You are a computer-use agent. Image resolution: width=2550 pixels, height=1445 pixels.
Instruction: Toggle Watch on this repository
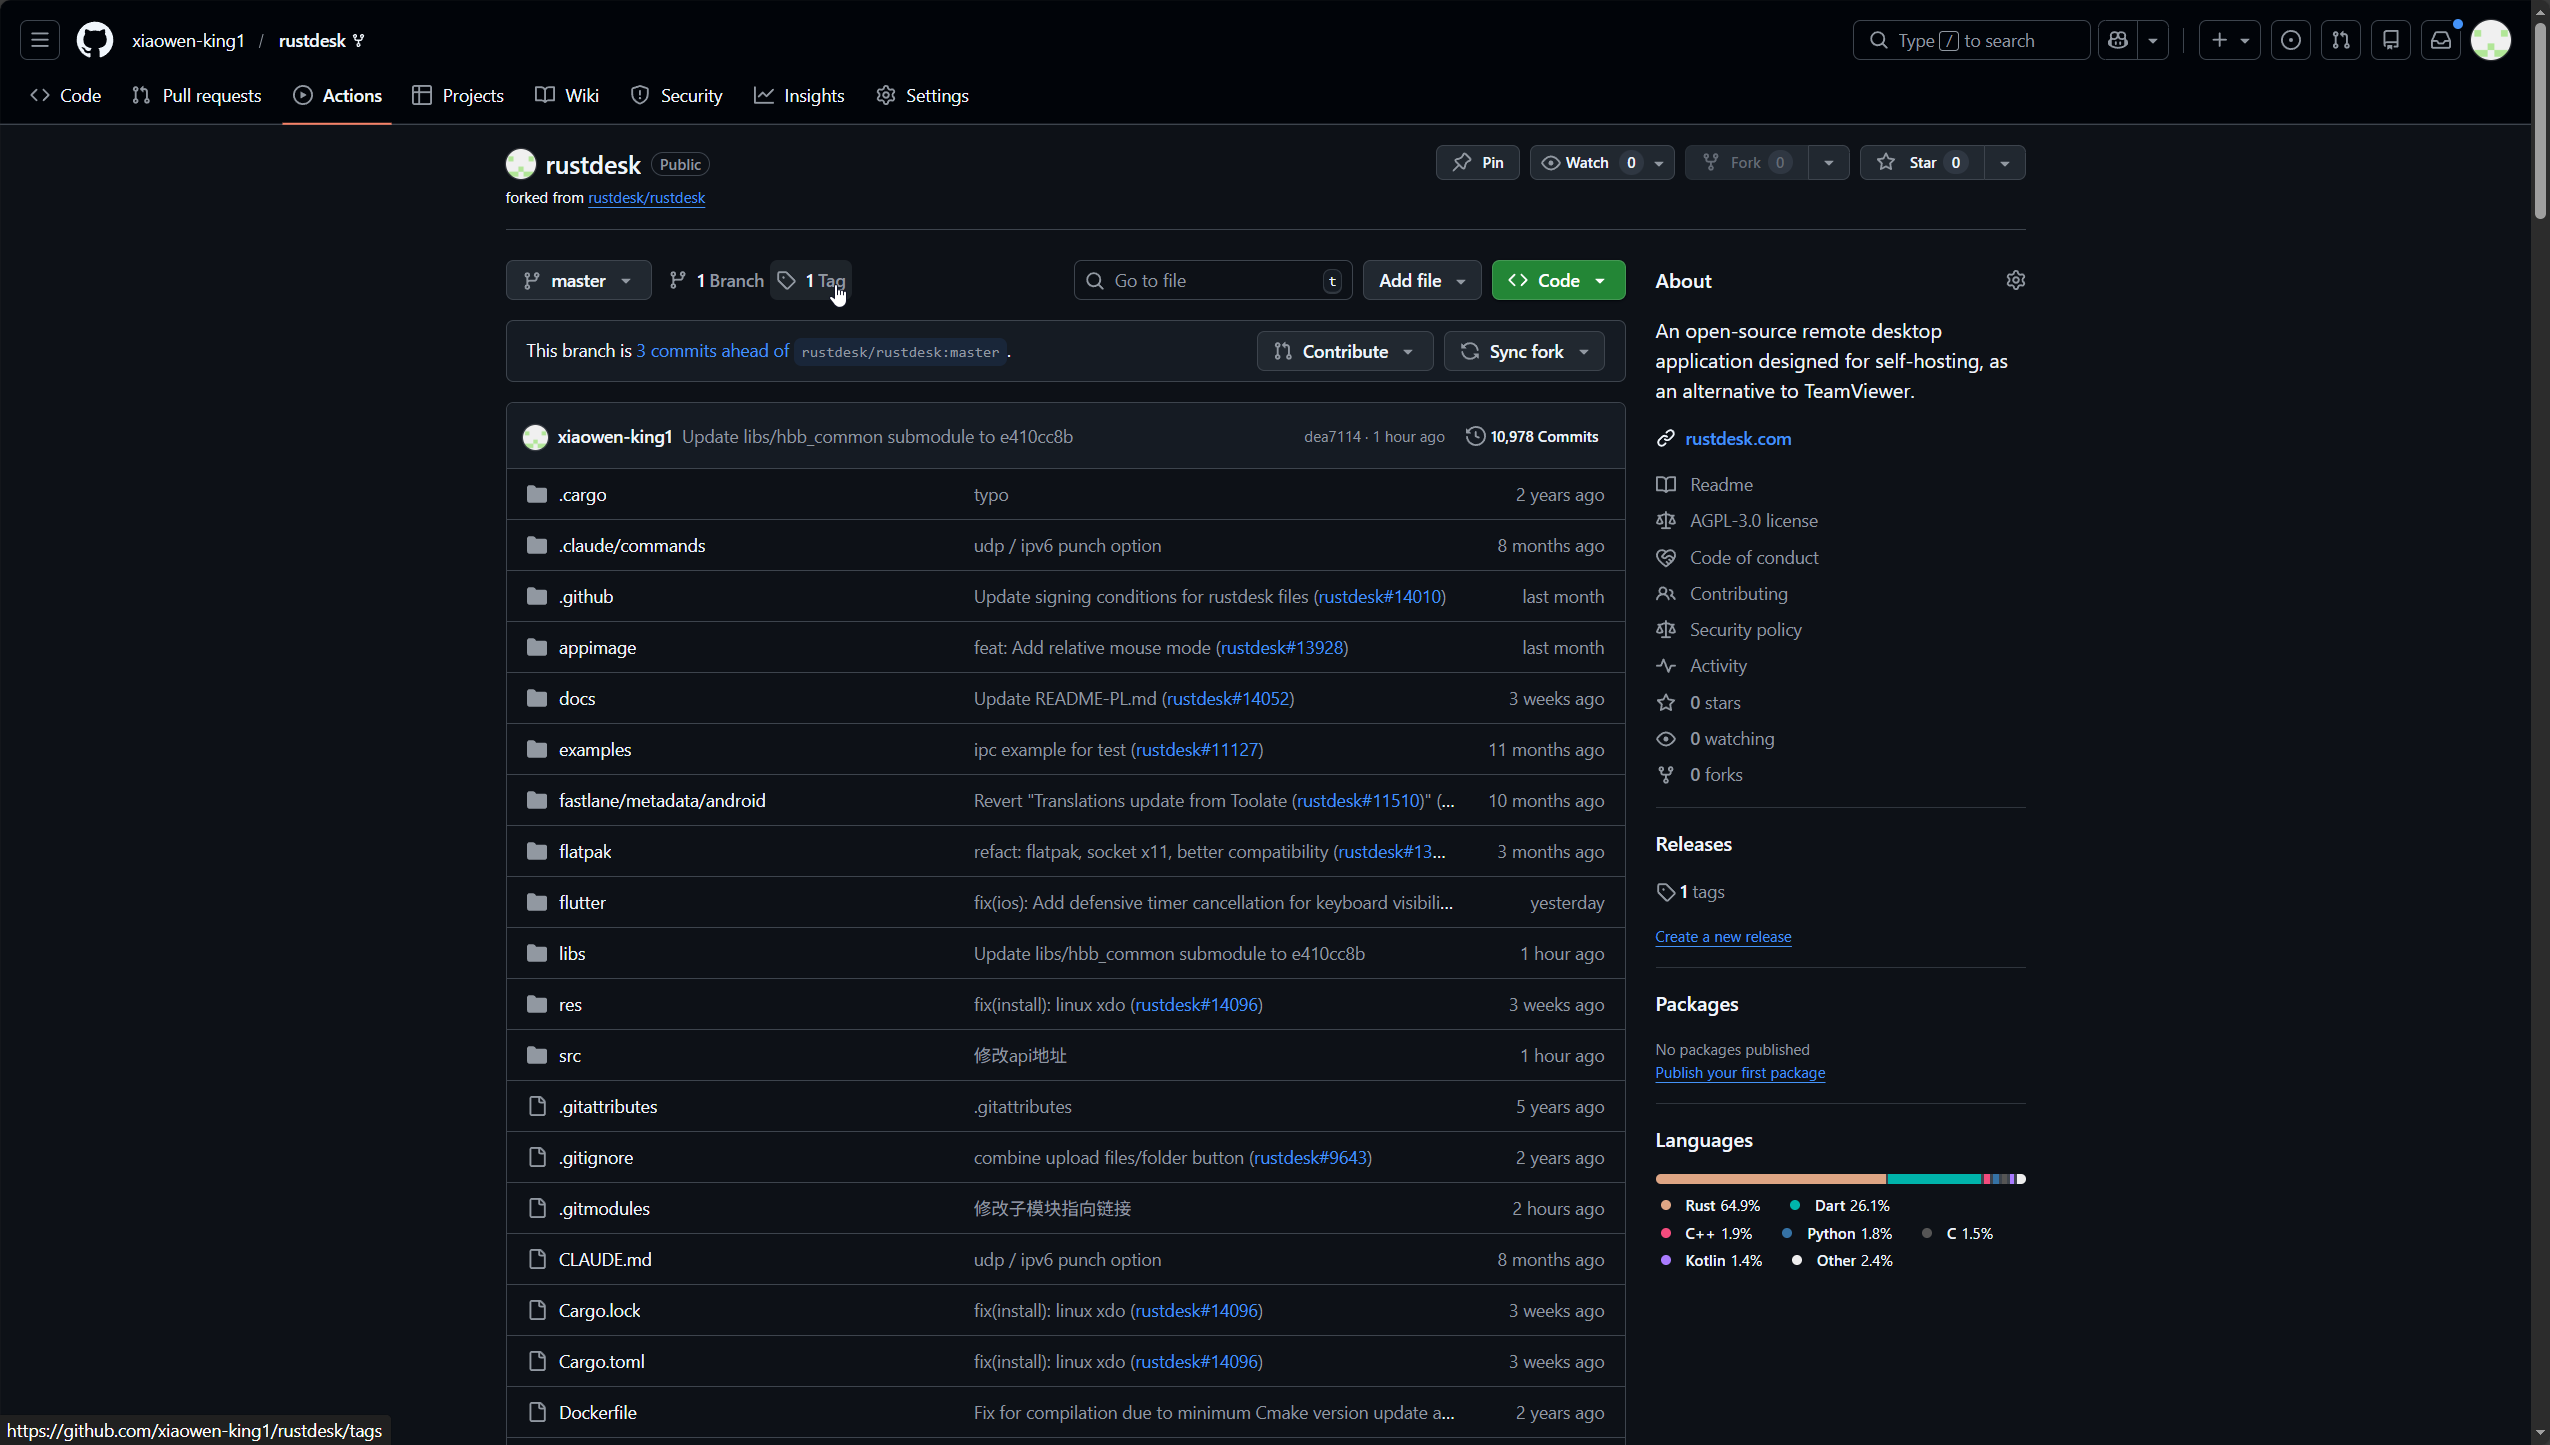point(1588,162)
